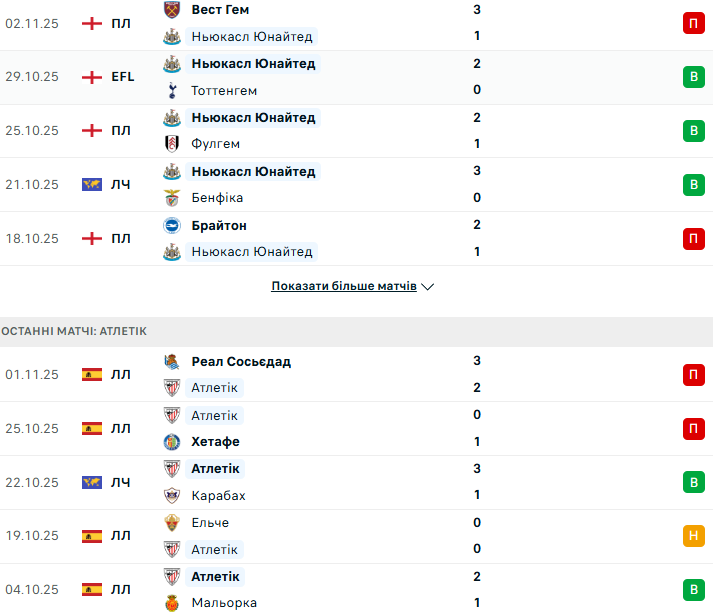
Task: Click the Getafe club crest icon
Action: 171,442
